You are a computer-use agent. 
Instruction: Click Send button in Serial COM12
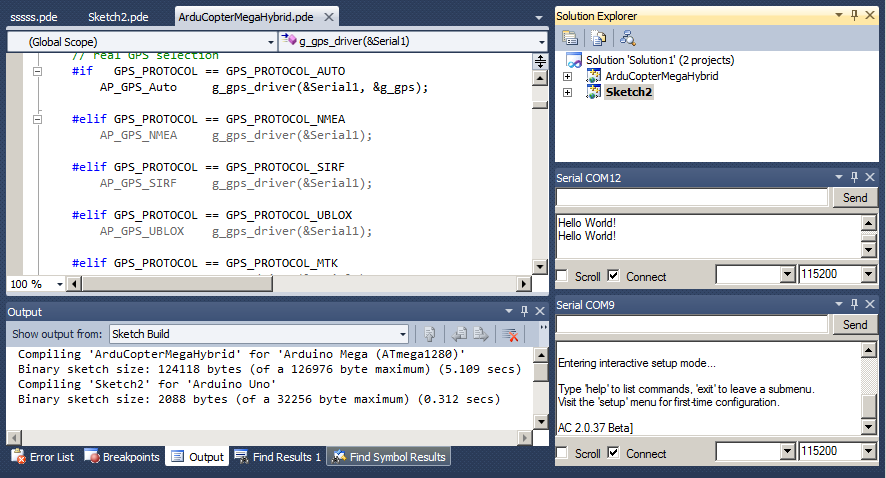855,198
